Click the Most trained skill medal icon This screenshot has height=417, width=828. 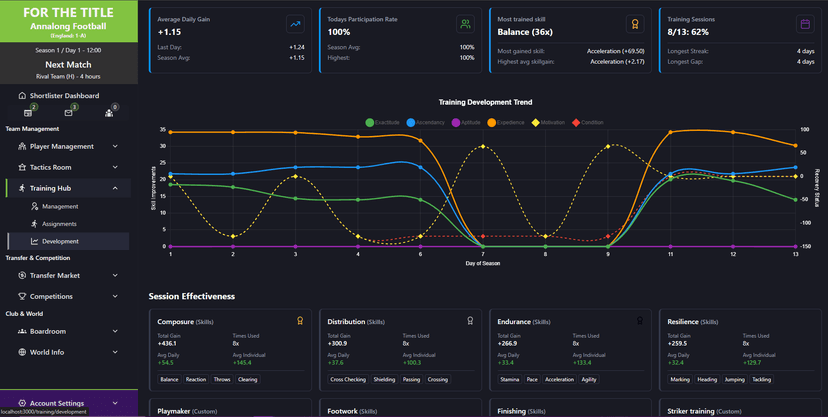pyautogui.click(x=633, y=24)
